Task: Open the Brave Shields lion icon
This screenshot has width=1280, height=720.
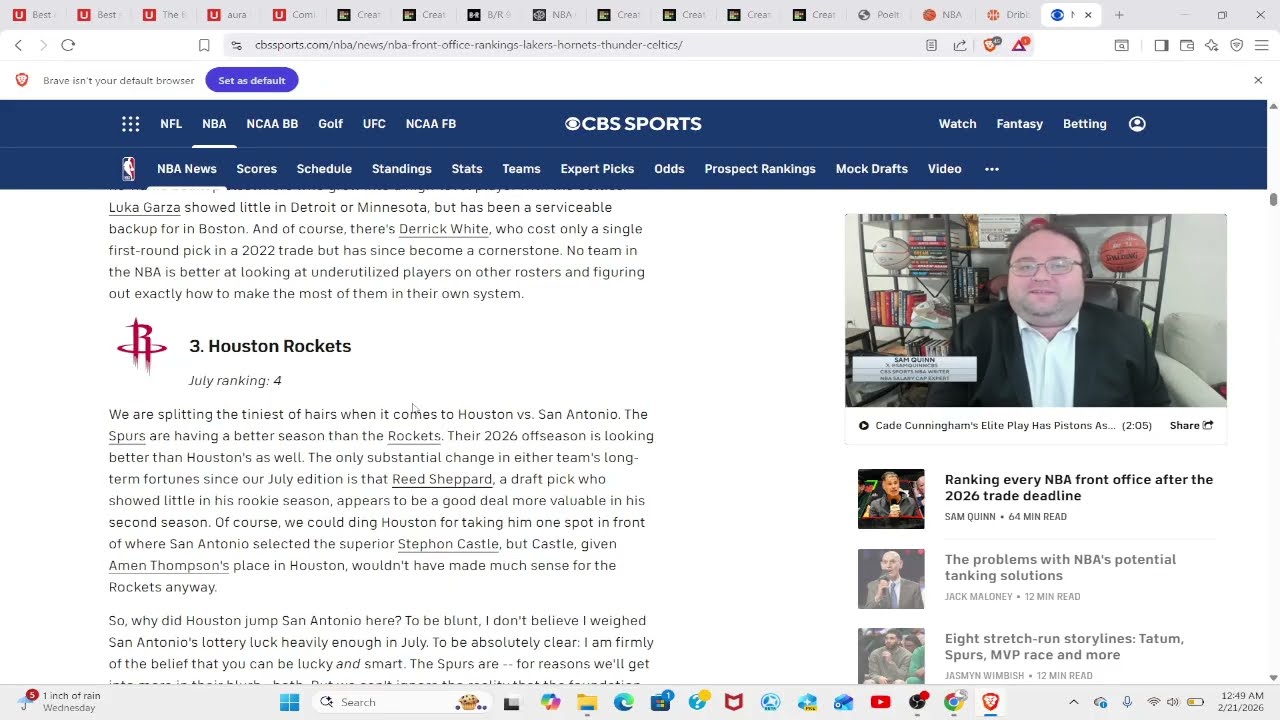Action: (991, 44)
